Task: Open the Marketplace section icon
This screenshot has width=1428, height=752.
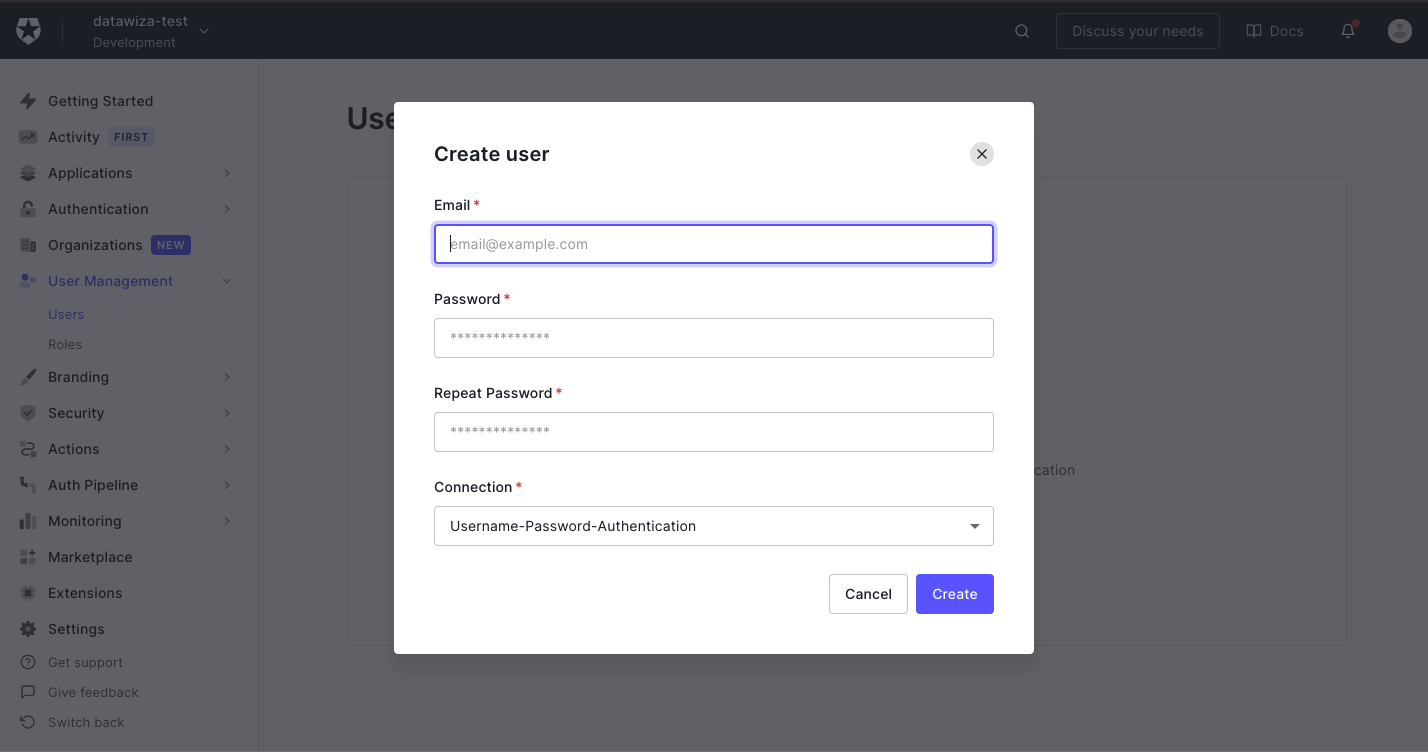Action: click(28, 557)
